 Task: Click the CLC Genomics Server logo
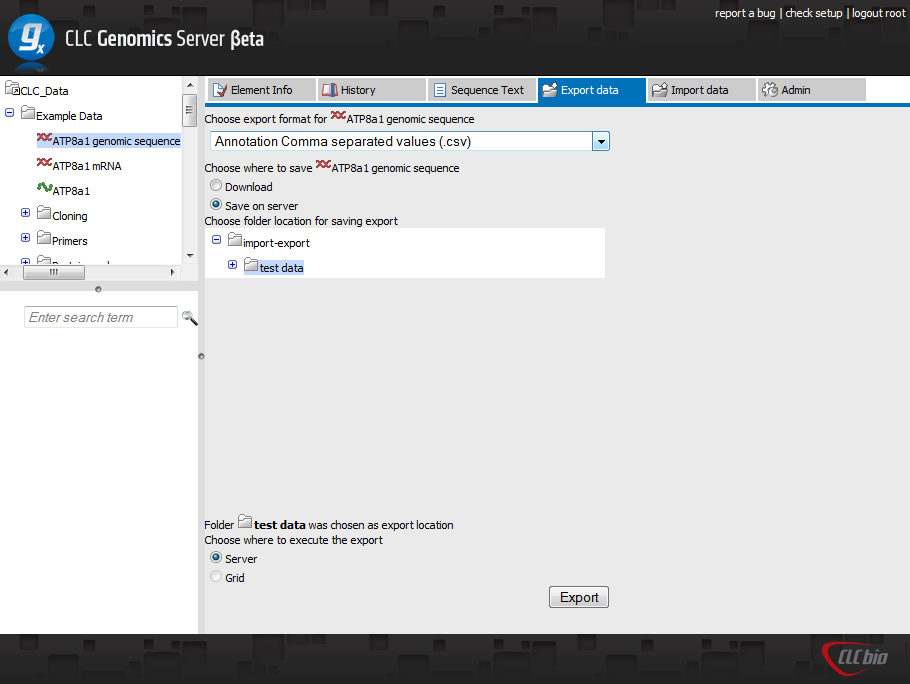coord(32,40)
